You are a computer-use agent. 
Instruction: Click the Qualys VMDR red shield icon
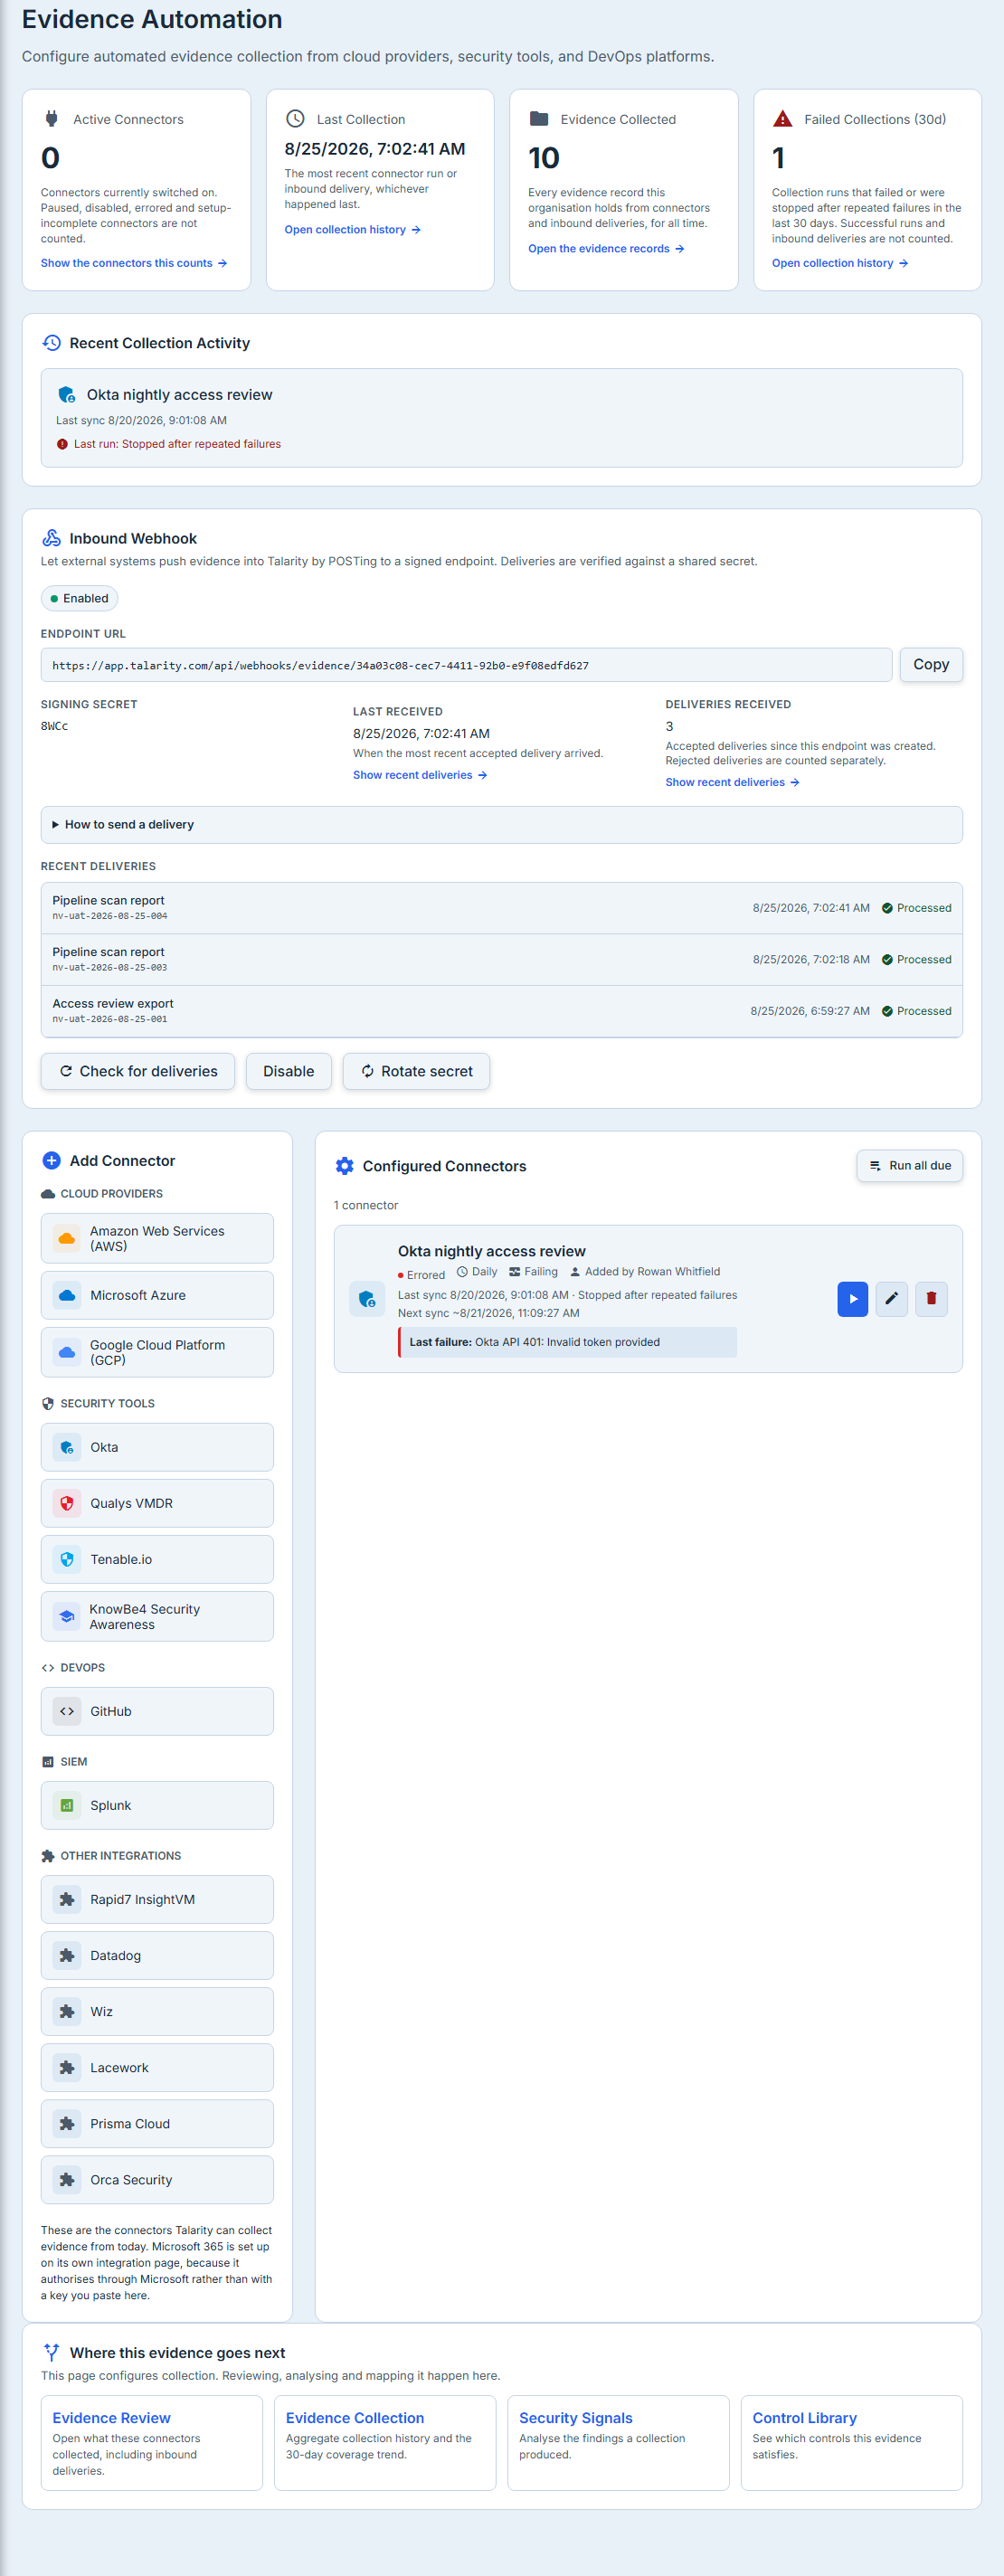coord(67,1503)
